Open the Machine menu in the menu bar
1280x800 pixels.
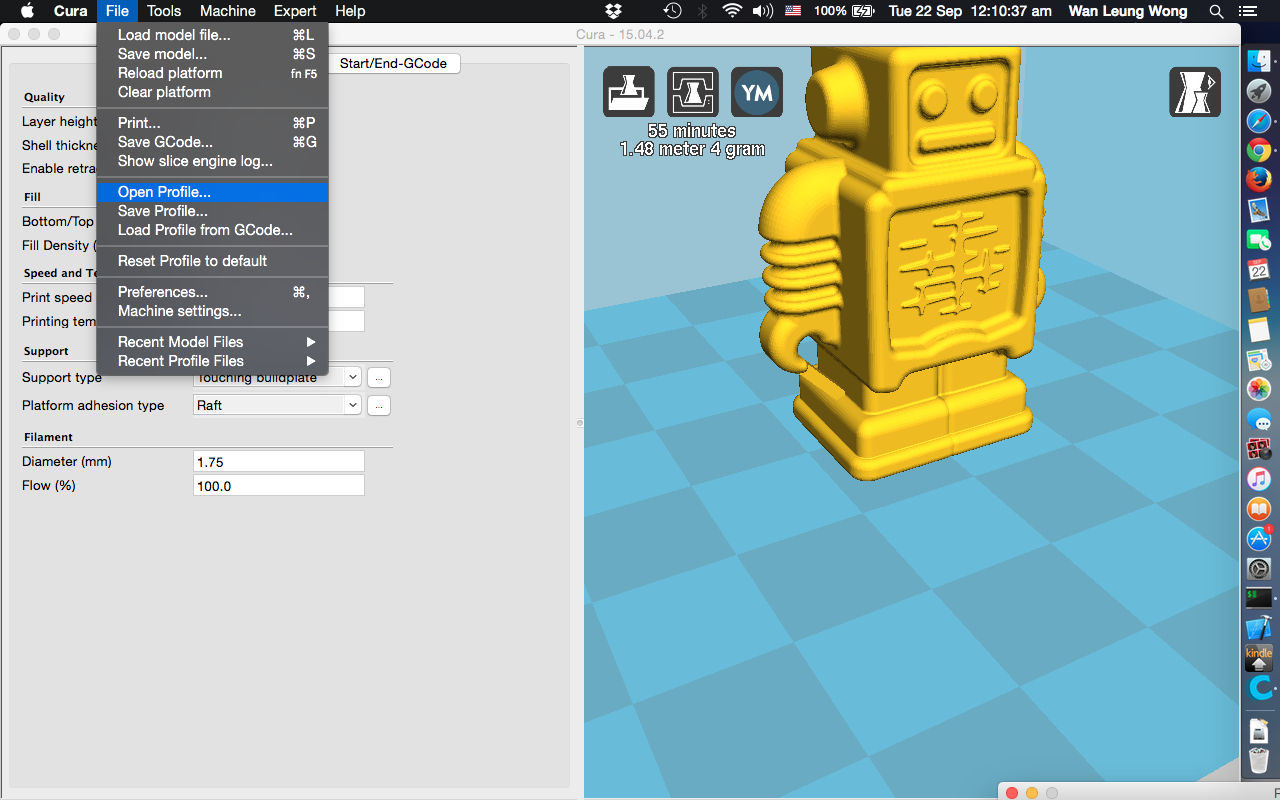228,11
